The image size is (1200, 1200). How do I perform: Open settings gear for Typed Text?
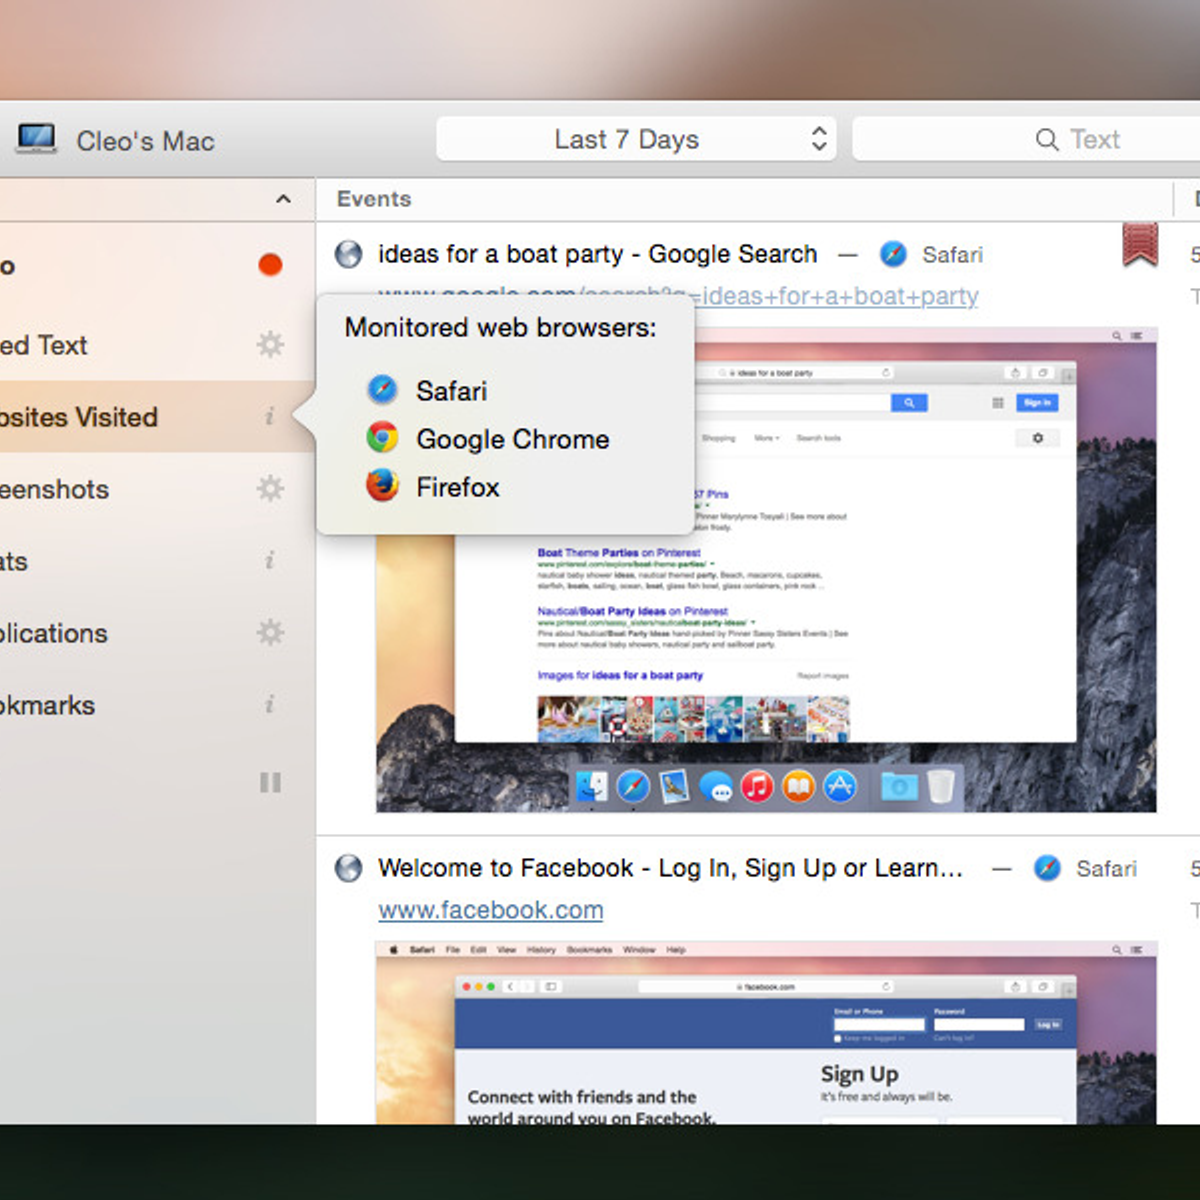point(270,345)
